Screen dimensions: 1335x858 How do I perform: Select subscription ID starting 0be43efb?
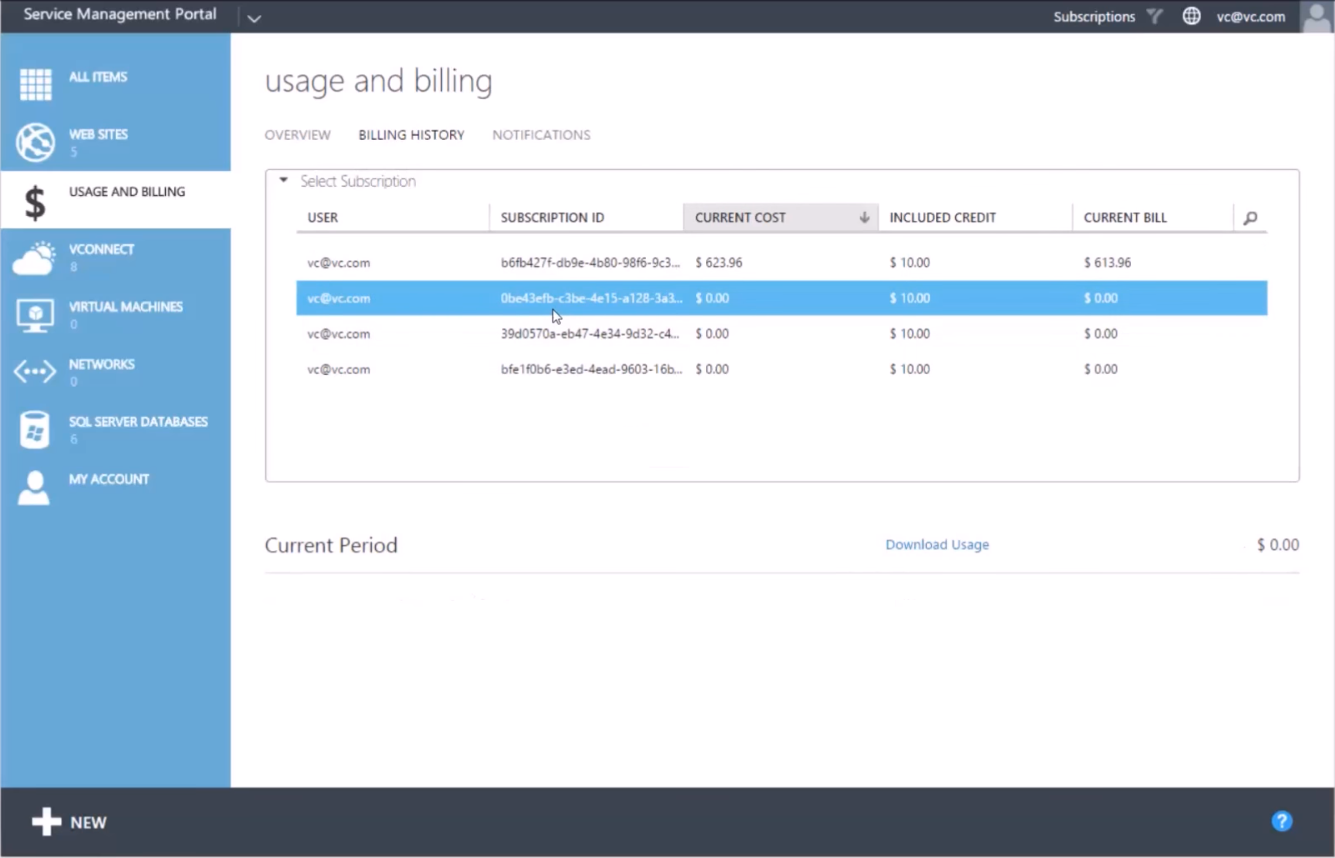coord(591,298)
